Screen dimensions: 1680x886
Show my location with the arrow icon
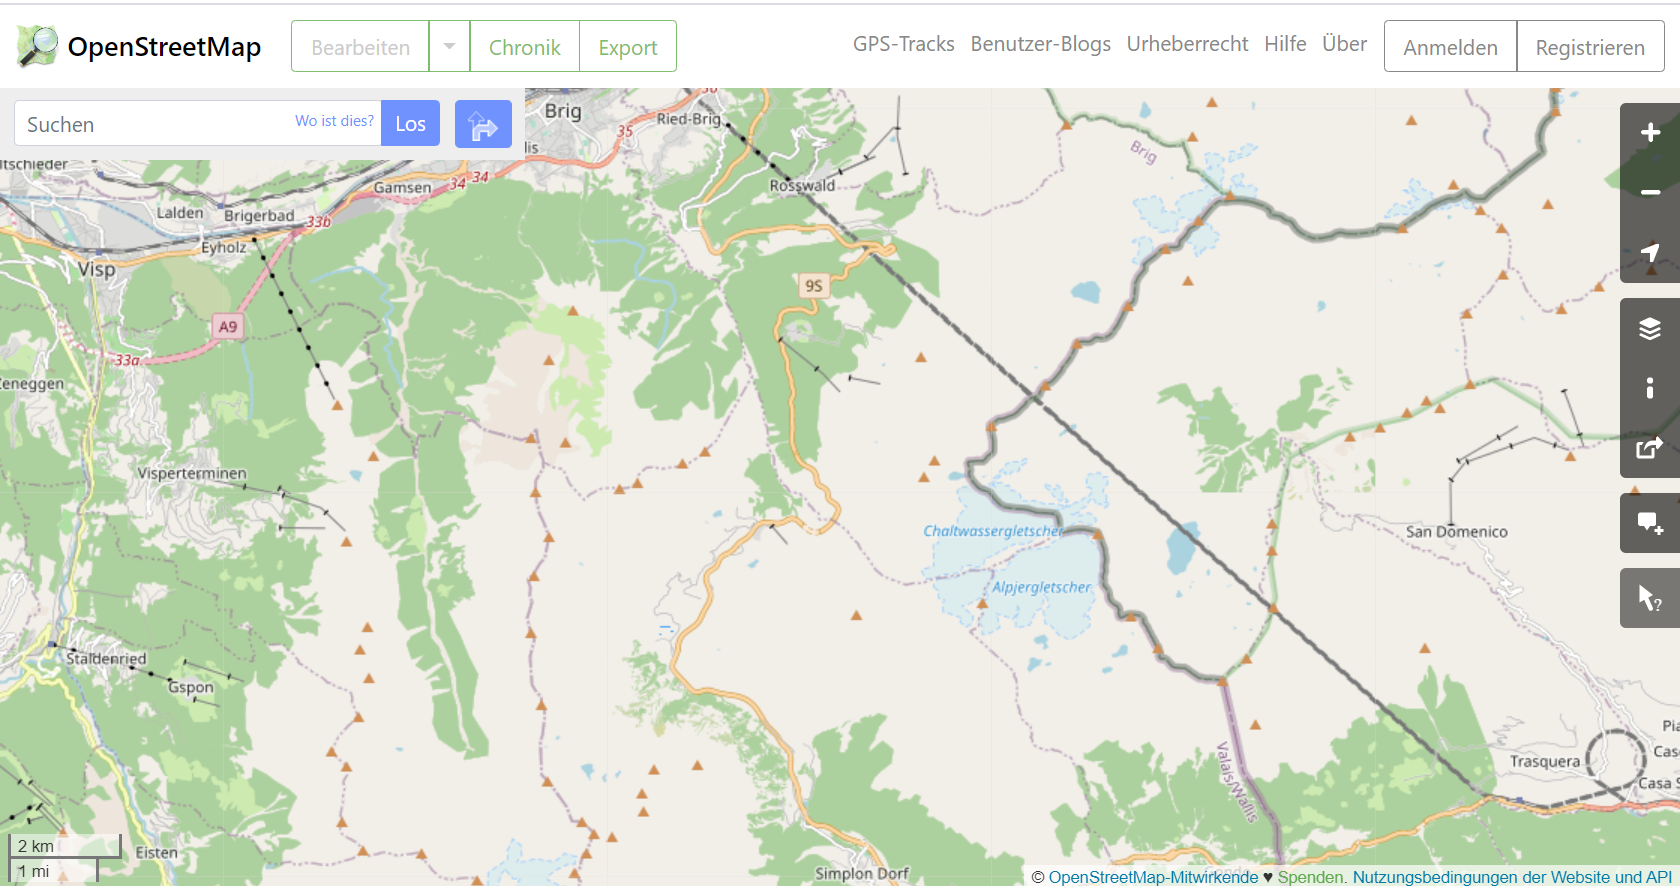1650,252
